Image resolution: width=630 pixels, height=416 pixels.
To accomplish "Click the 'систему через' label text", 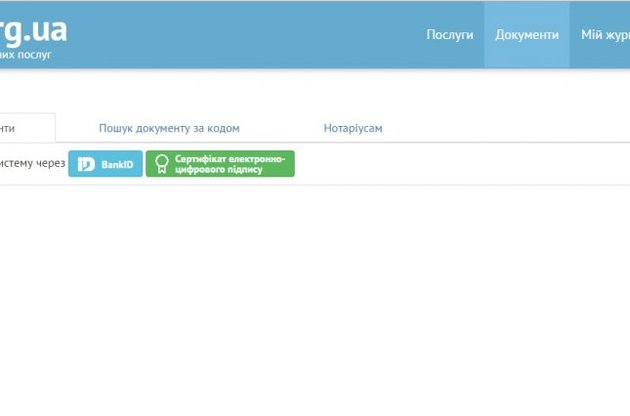I will tap(32, 163).
